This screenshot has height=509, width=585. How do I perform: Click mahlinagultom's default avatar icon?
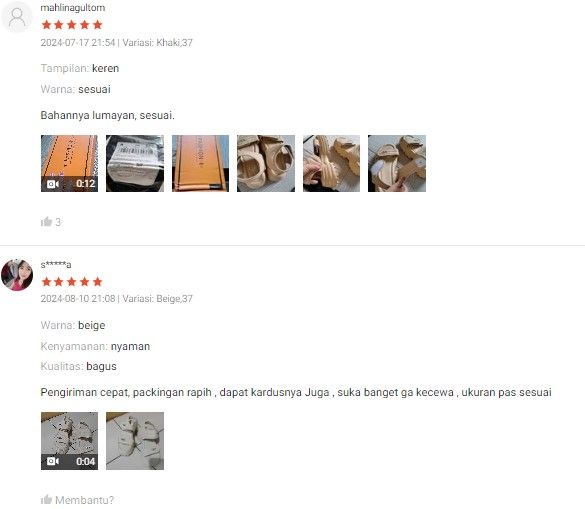[x=17, y=17]
